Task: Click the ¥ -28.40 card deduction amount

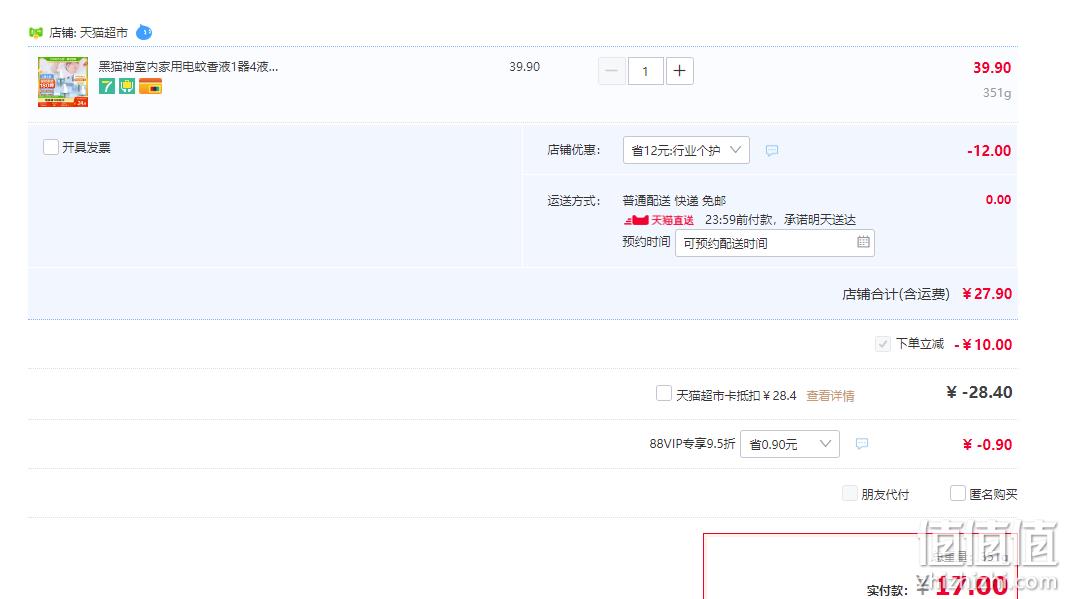Action: click(979, 392)
